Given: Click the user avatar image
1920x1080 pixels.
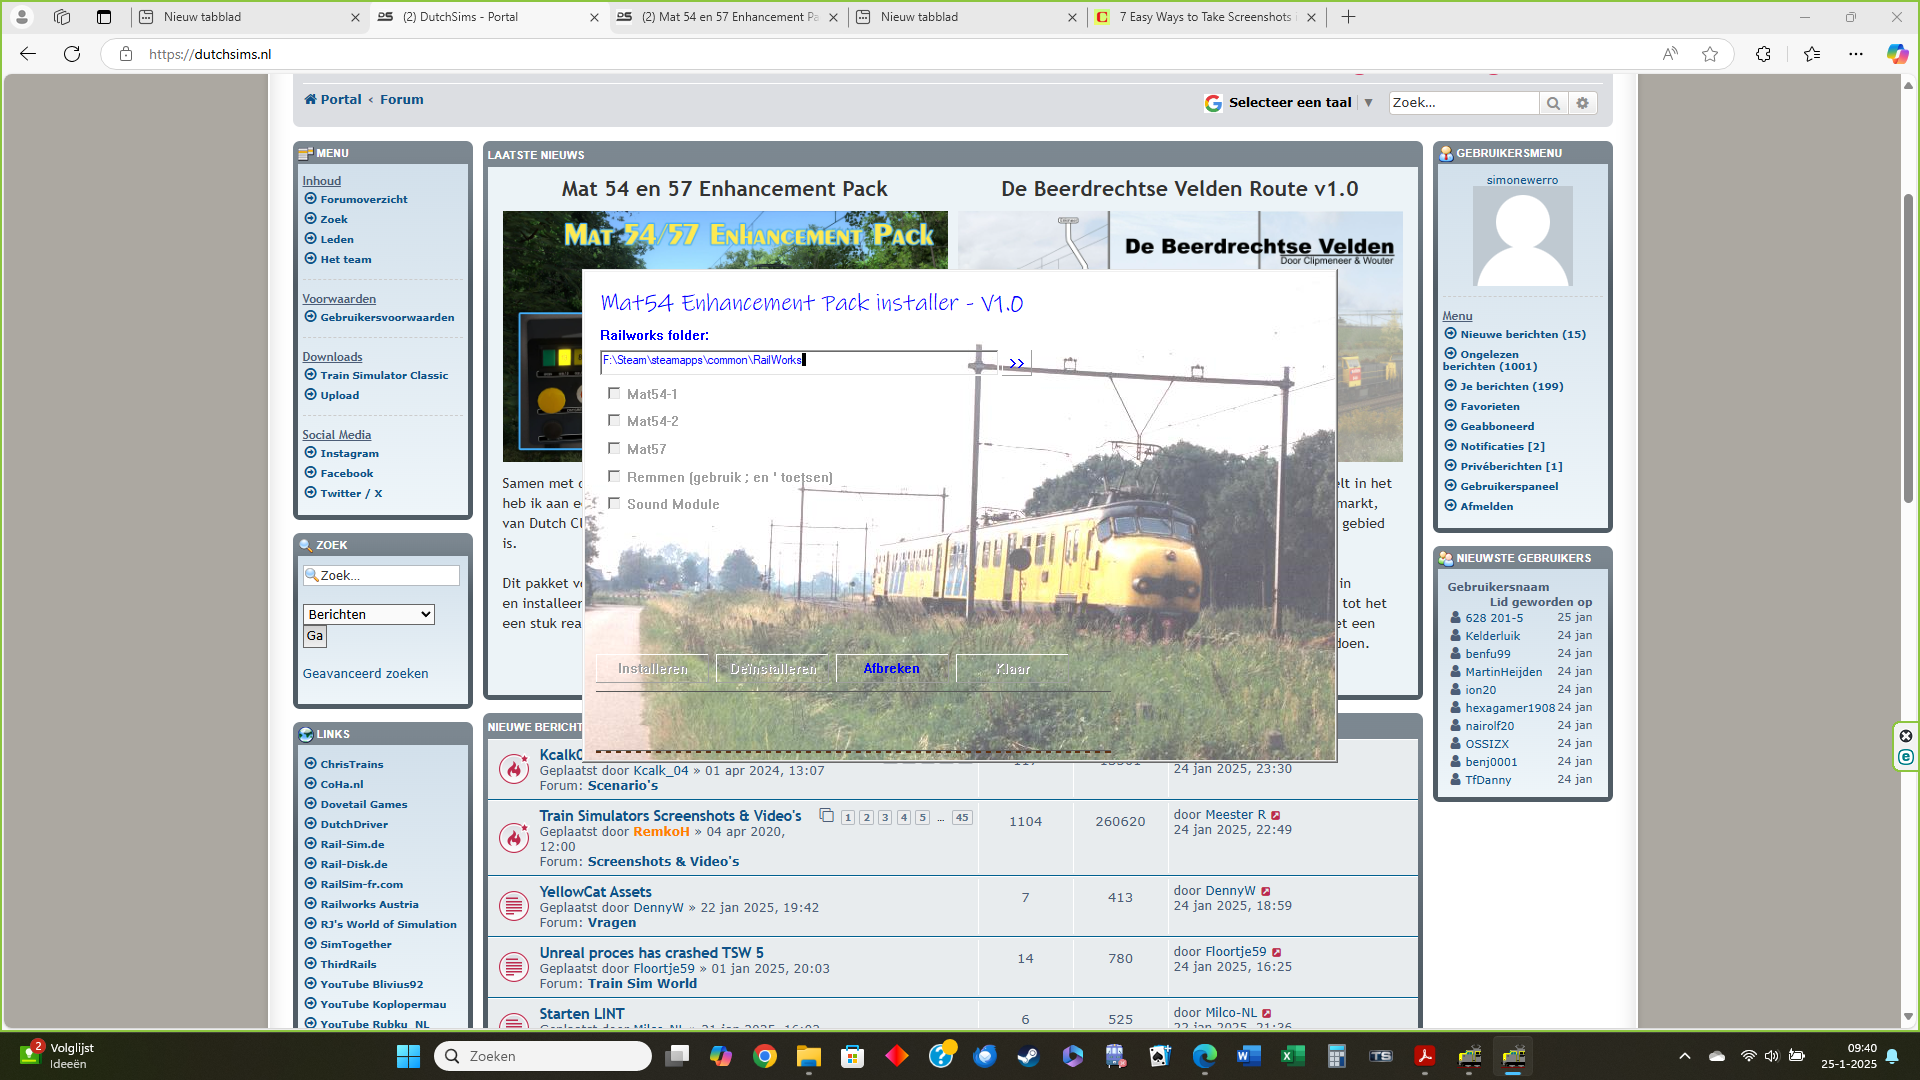Looking at the screenshot, I should click(x=1522, y=237).
